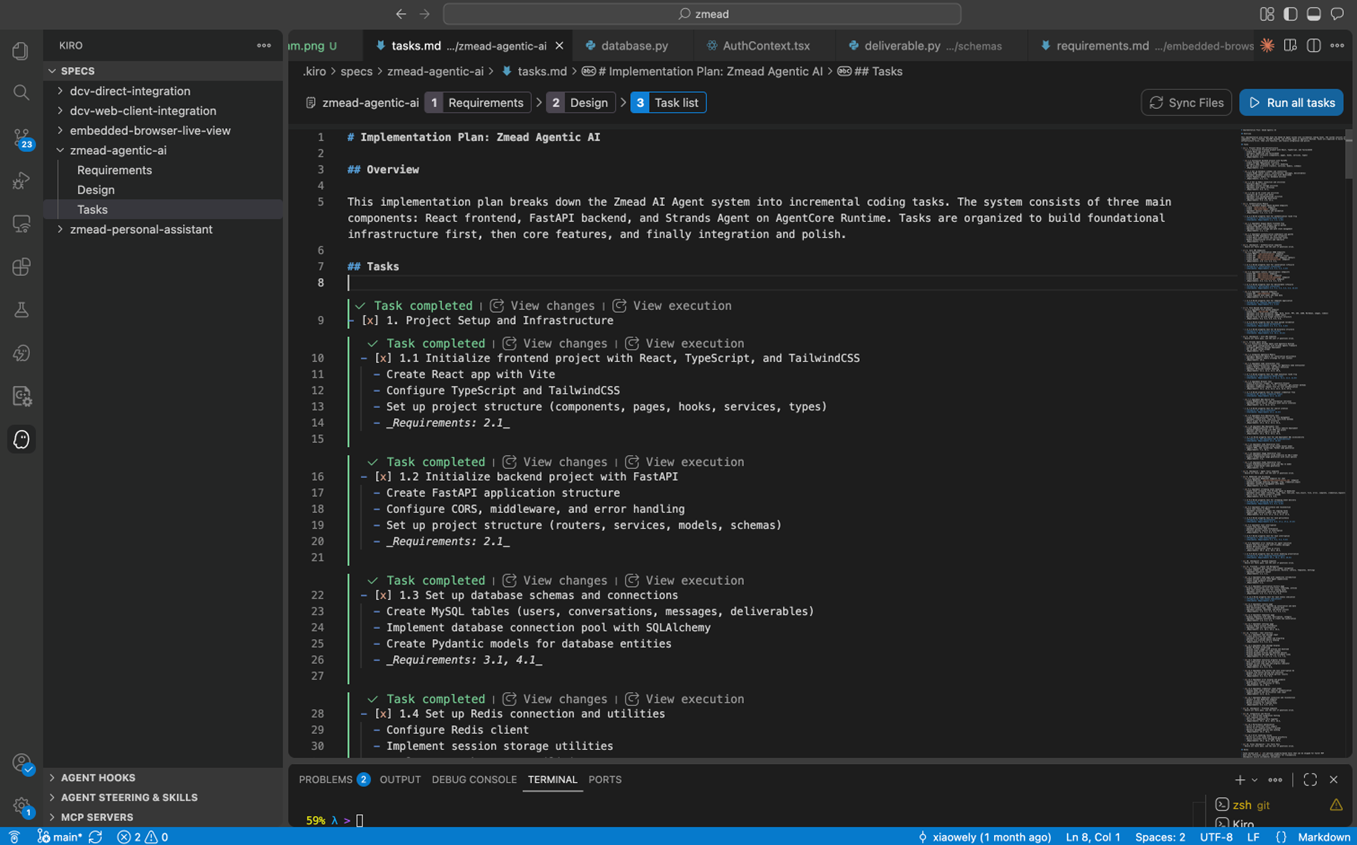Viewport: 1357px width, 845px height.
Task: Open the Manage settings gear icon
Action: [21, 806]
